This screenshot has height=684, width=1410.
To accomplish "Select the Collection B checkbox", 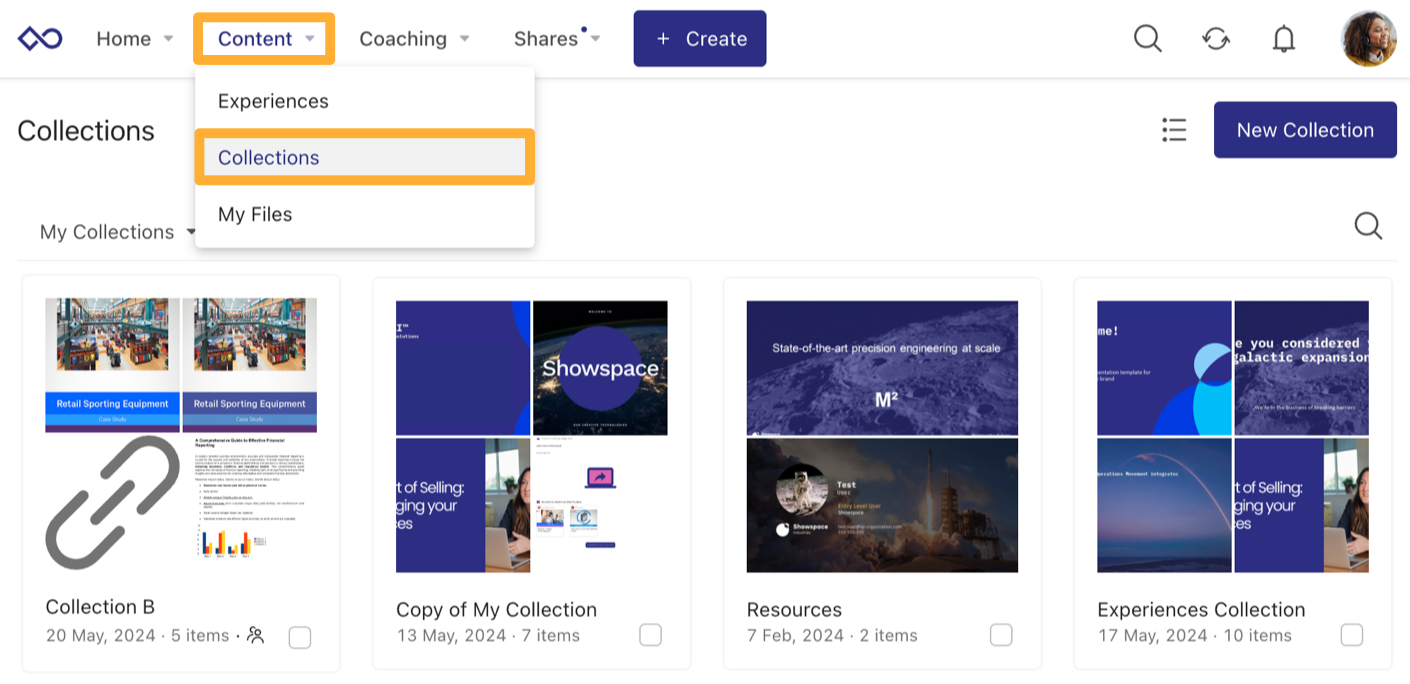I will point(299,637).
